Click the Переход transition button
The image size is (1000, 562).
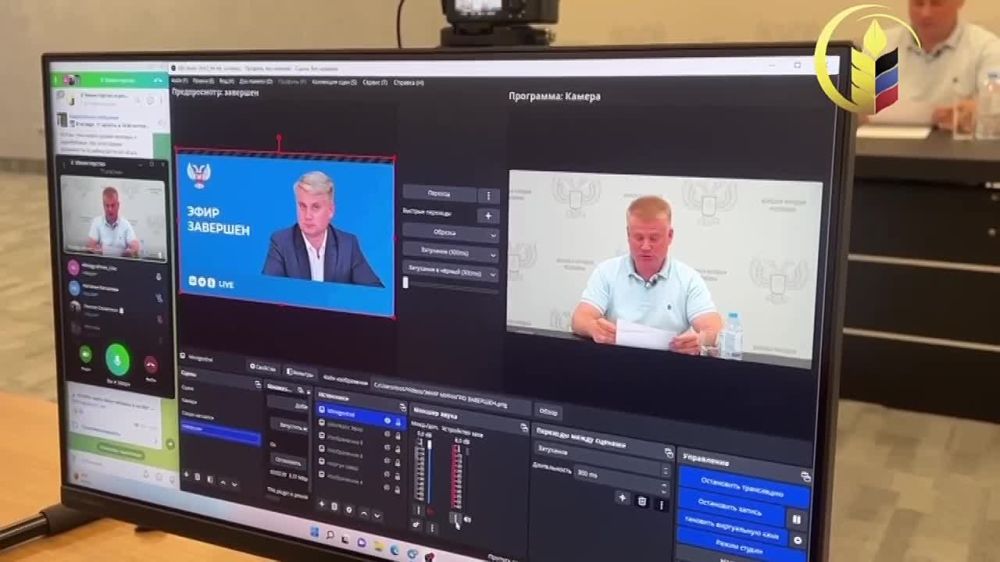439,193
